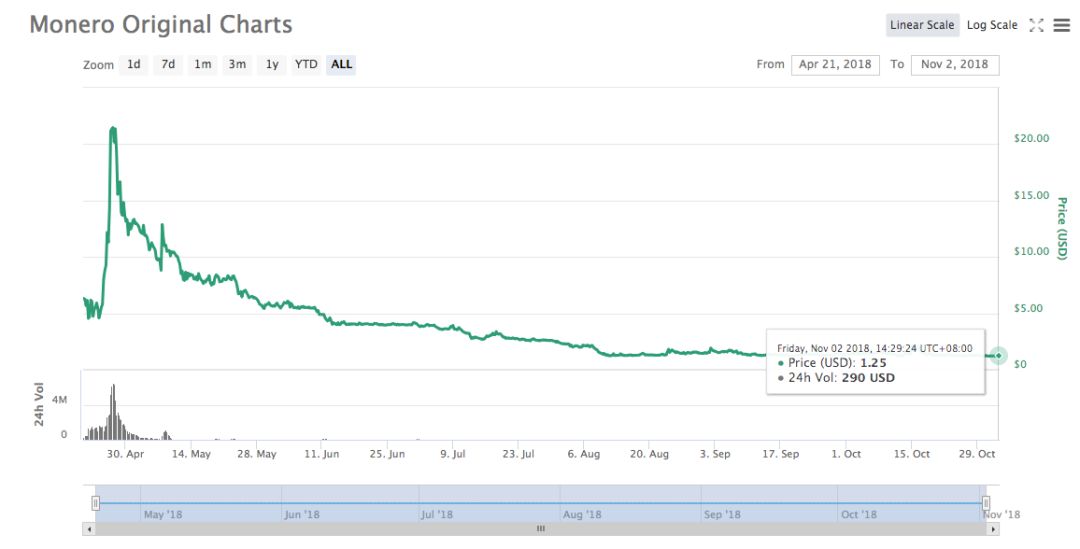The height and width of the screenshot is (549, 1080).
Task: Set zoom to 1d
Action: [x=134, y=64]
